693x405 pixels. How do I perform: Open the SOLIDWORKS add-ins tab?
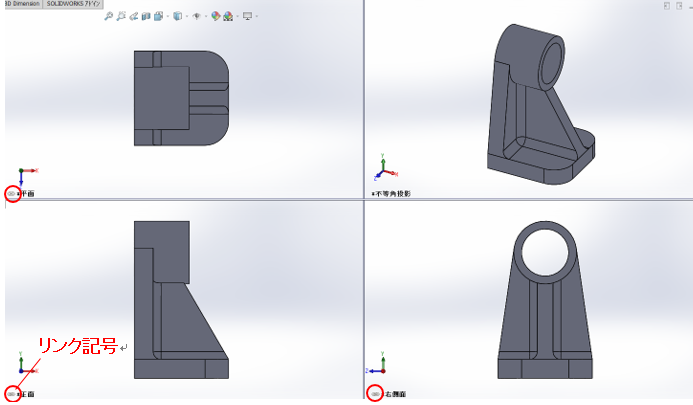click(73, 4)
